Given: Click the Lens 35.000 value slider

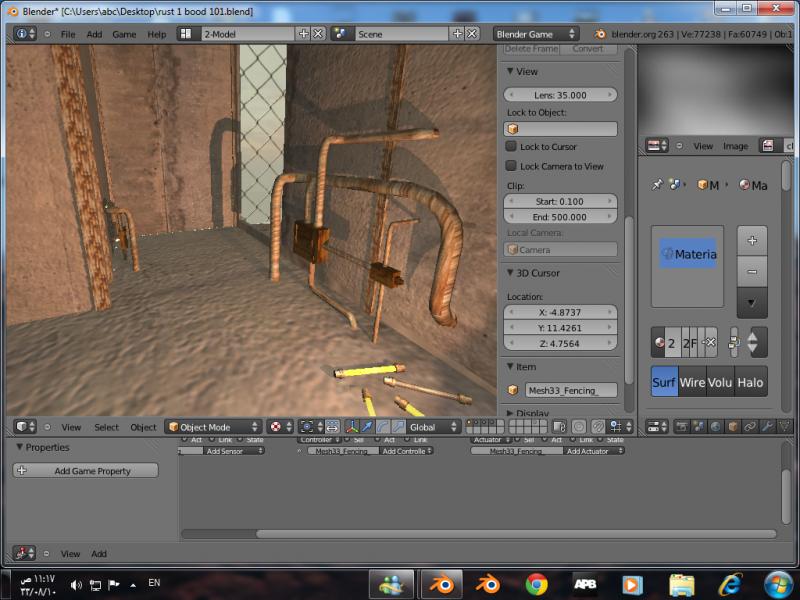Looking at the screenshot, I should 560,95.
